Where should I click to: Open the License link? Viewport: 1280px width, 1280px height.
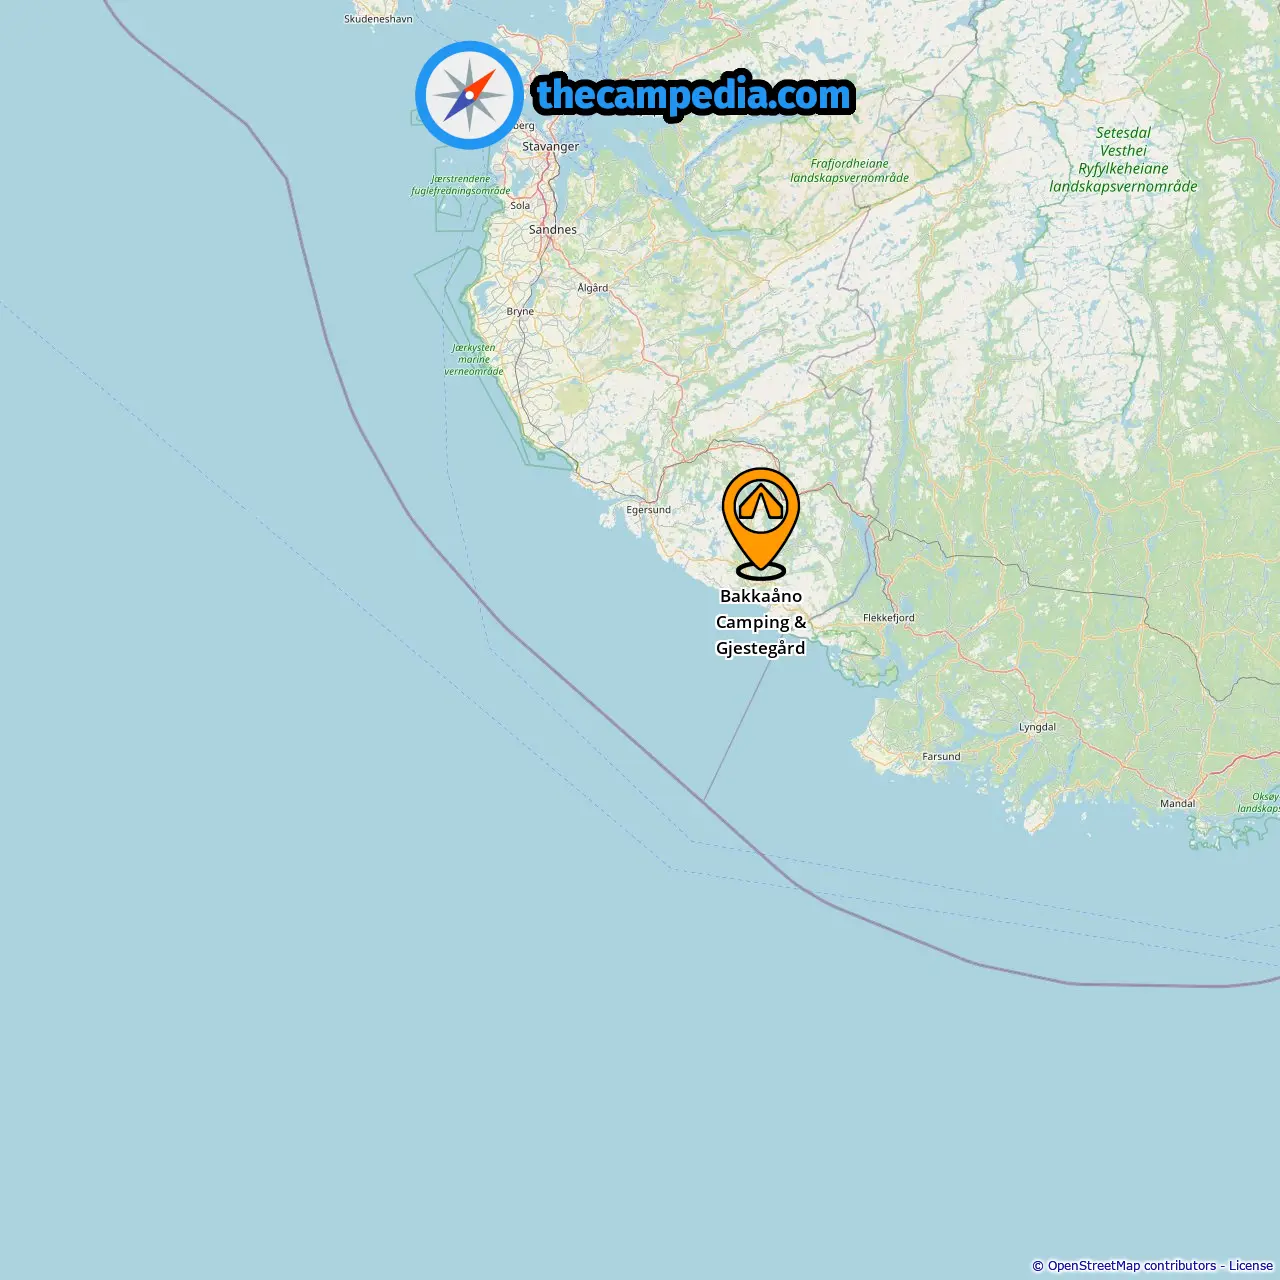click(1250, 1266)
